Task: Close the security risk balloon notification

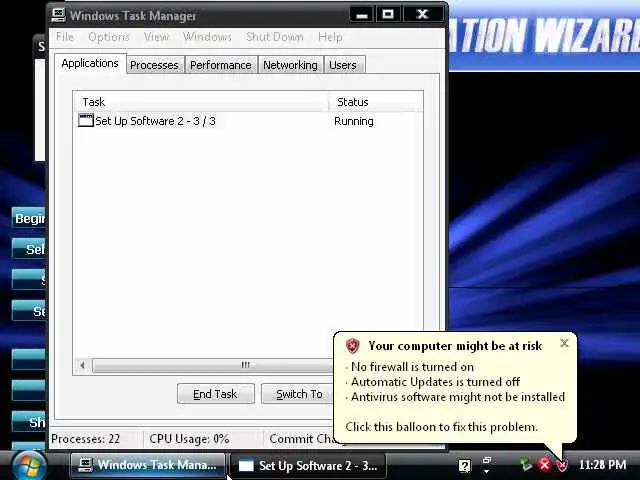Action: [564, 343]
